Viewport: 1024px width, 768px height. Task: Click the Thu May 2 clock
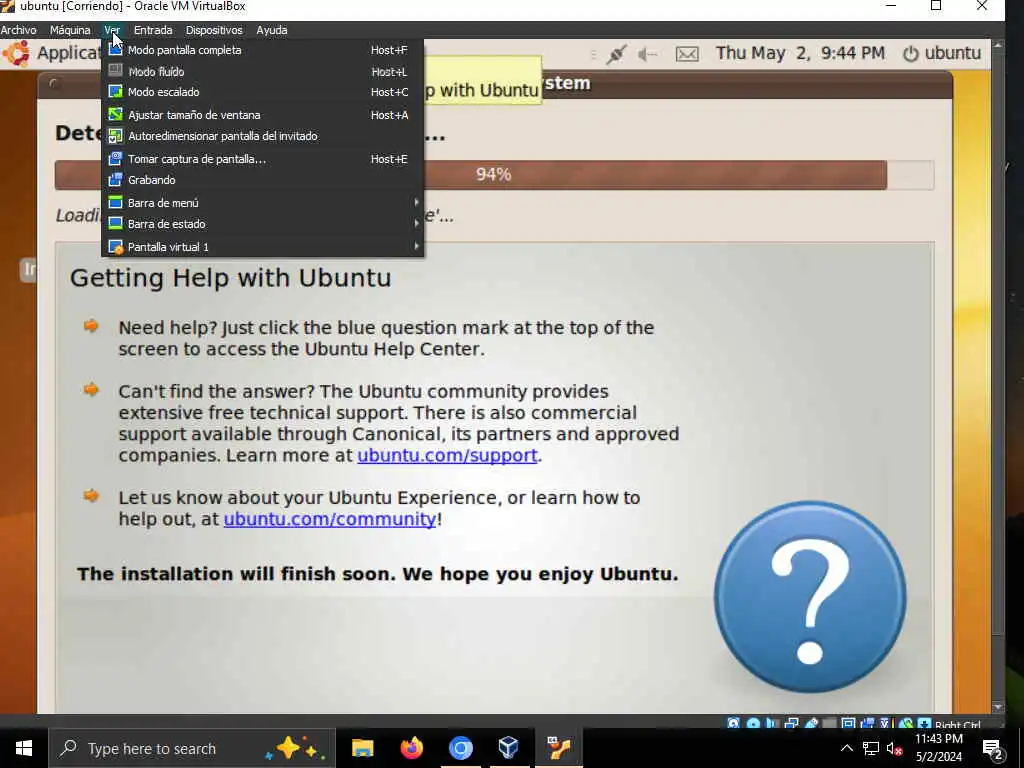800,54
